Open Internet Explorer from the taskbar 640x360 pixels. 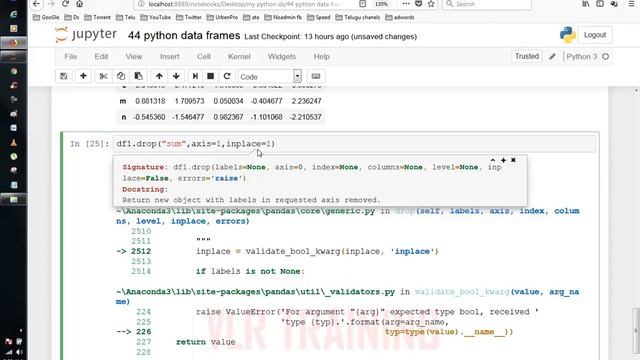(13, 14)
